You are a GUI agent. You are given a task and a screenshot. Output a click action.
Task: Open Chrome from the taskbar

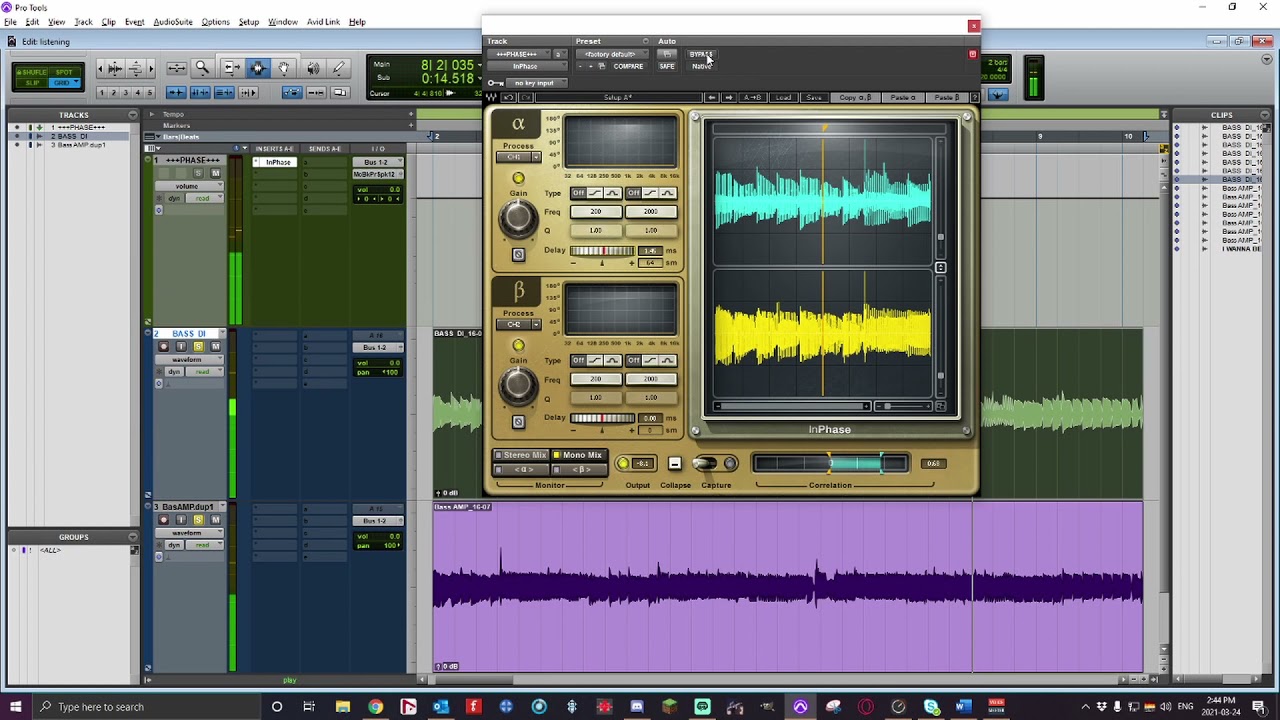[x=375, y=707]
